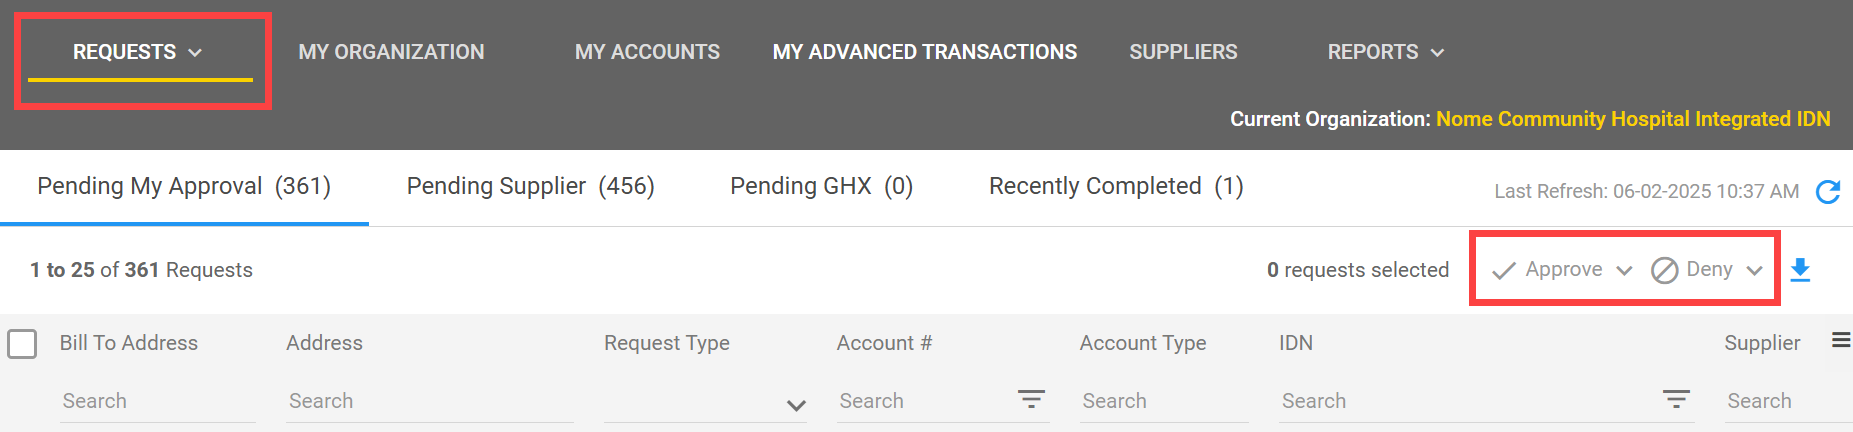Click the blue download icon
Viewport: 1853px width, 432px height.
[x=1800, y=270]
